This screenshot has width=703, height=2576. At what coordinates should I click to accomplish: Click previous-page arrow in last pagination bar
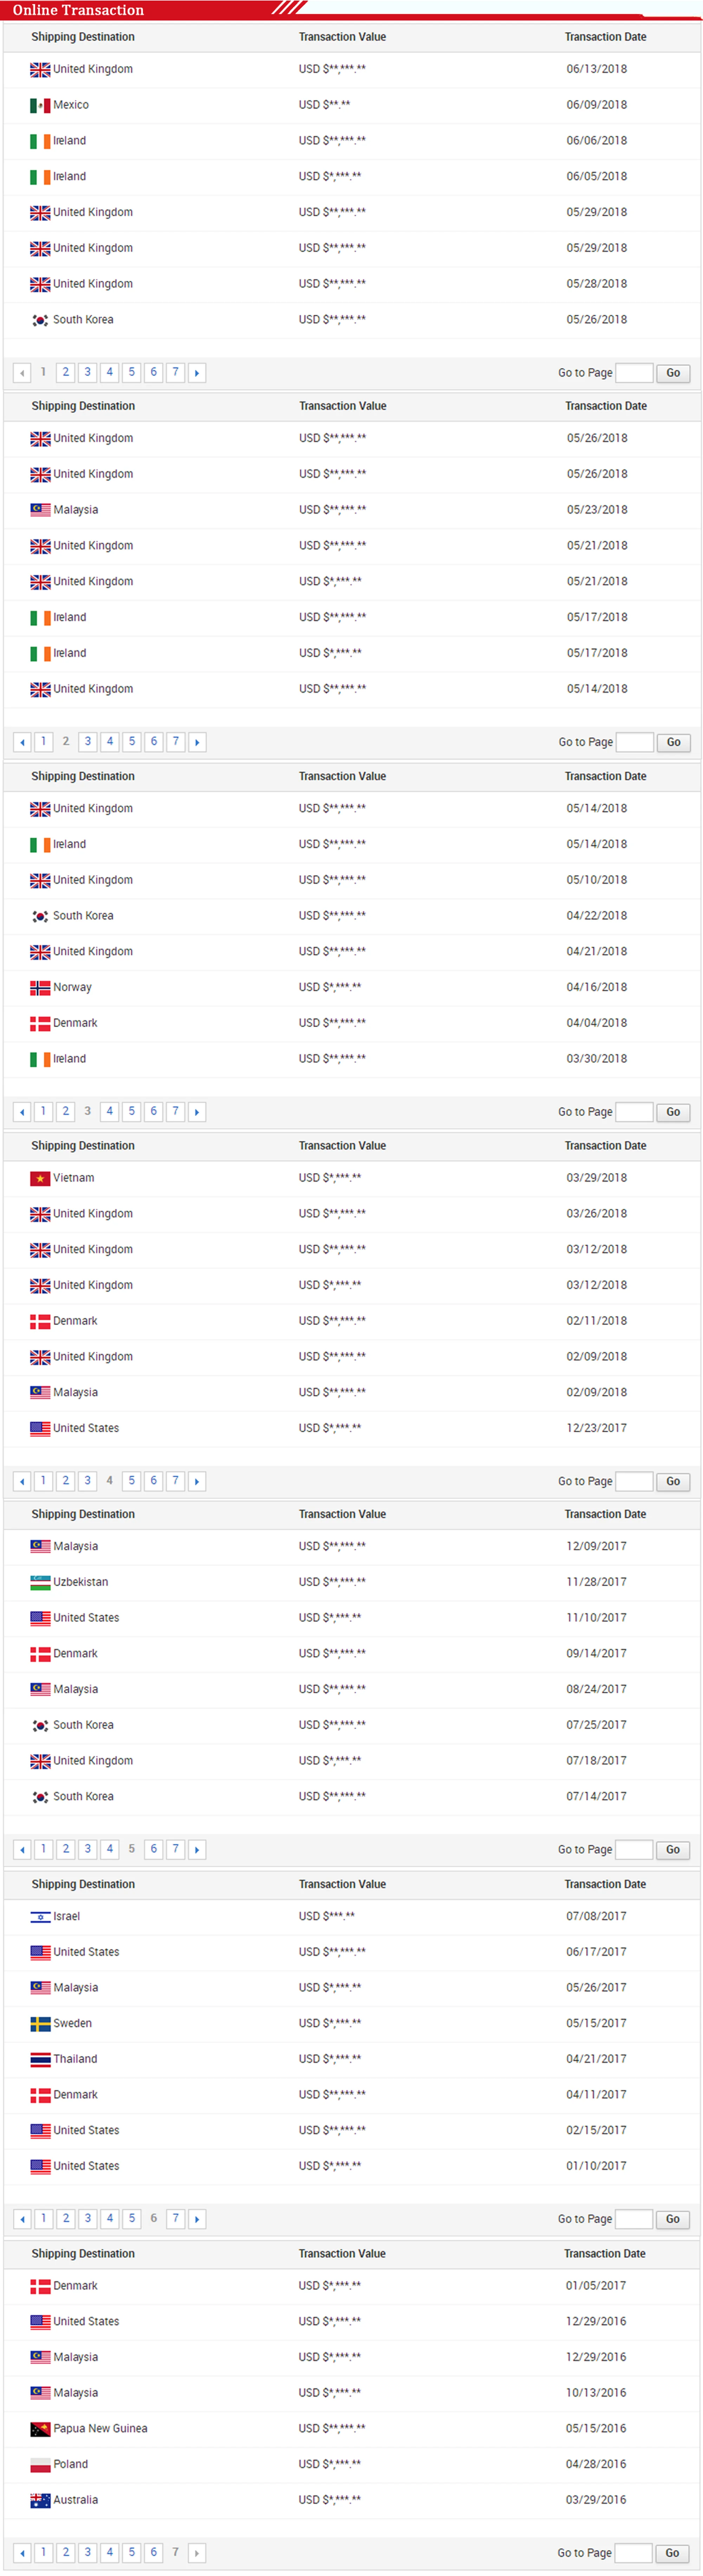(x=22, y=2553)
